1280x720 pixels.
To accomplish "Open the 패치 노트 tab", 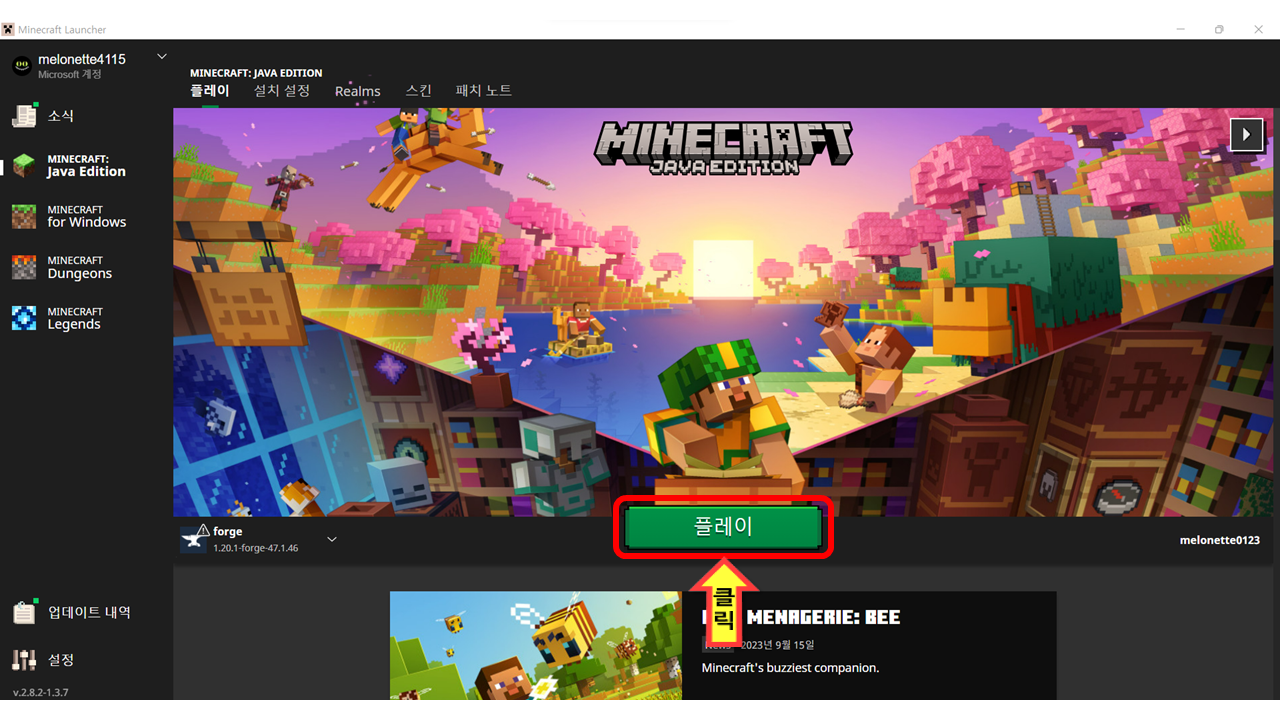I will [484, 91].
